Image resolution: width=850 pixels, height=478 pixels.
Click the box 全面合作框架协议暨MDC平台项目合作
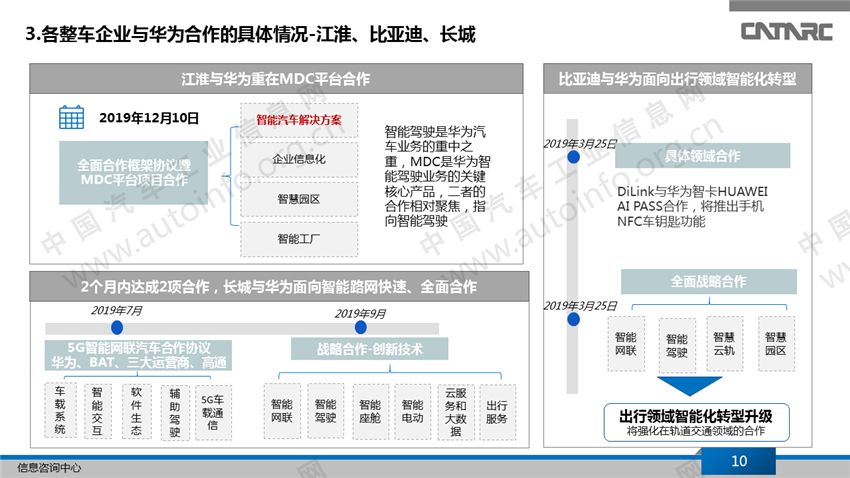pos(133,173)
